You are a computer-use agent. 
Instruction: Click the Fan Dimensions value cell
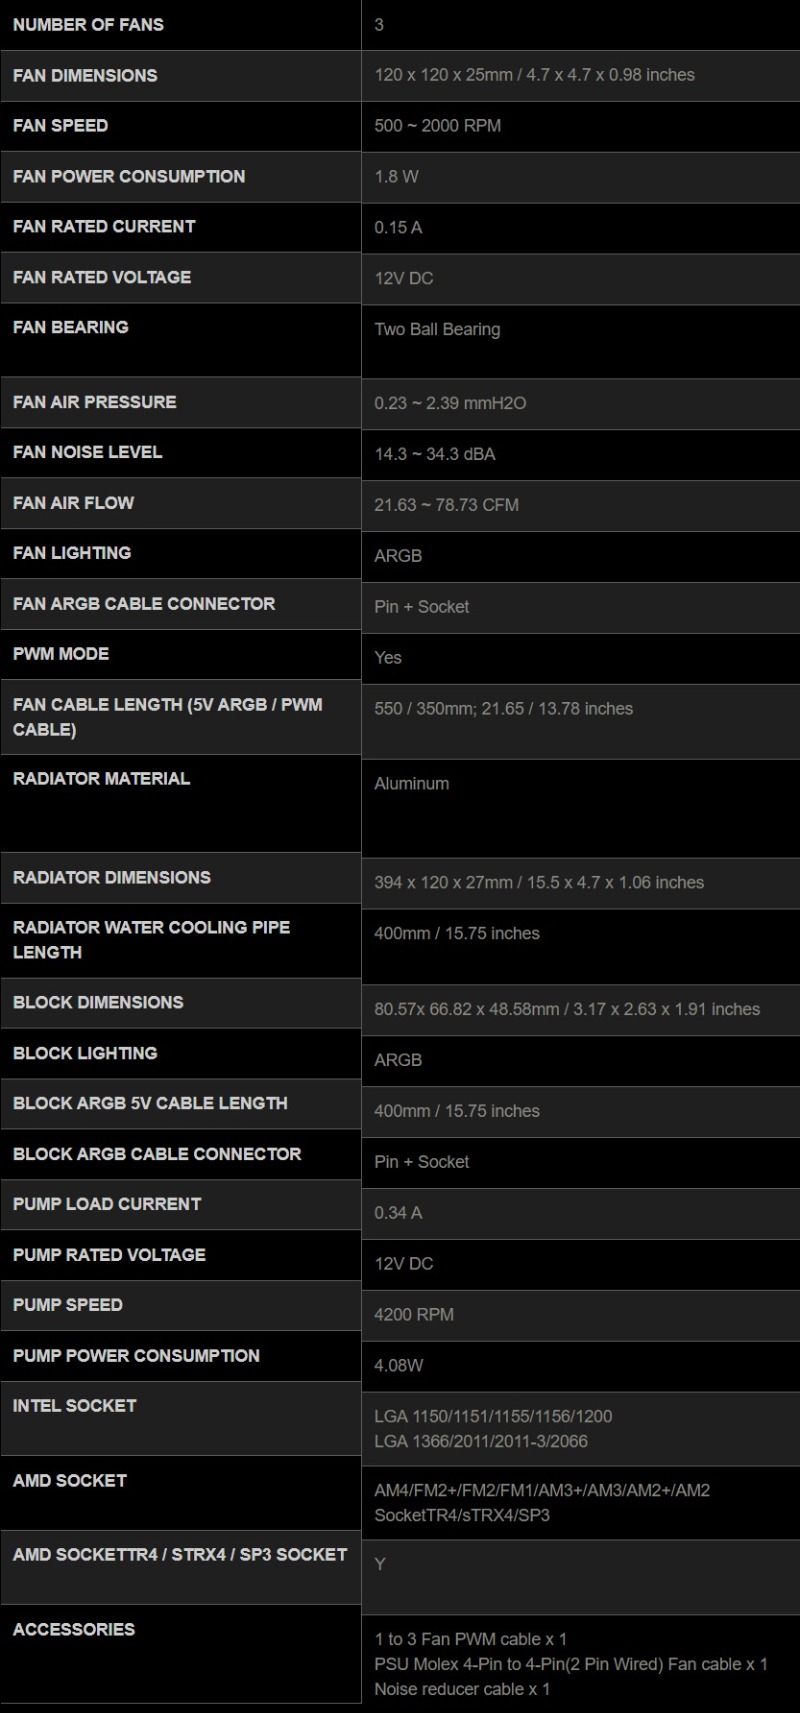(534, 75)
